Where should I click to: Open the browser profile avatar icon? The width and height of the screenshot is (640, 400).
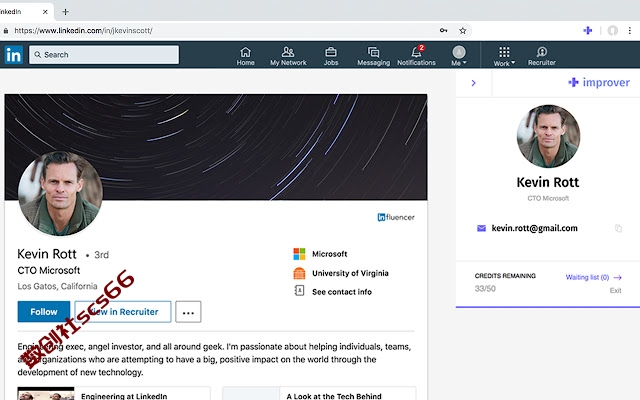click(613, 31)
